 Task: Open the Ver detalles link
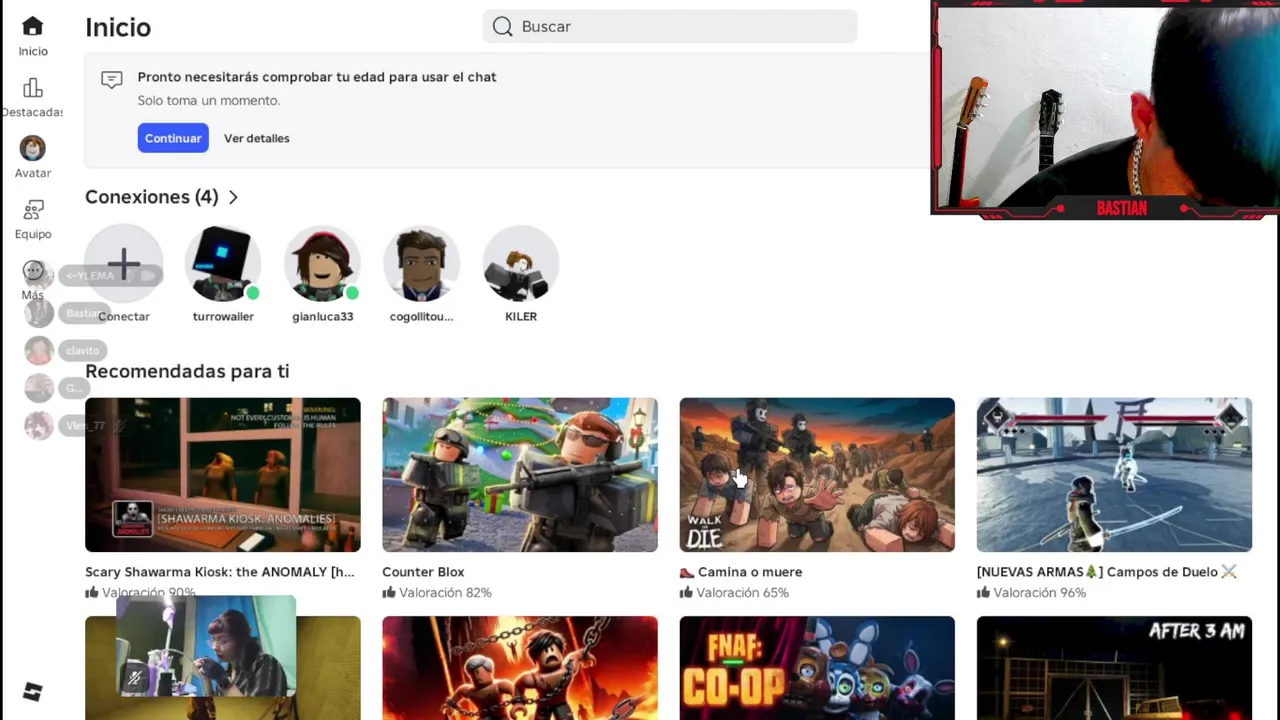tap(257, 138)
